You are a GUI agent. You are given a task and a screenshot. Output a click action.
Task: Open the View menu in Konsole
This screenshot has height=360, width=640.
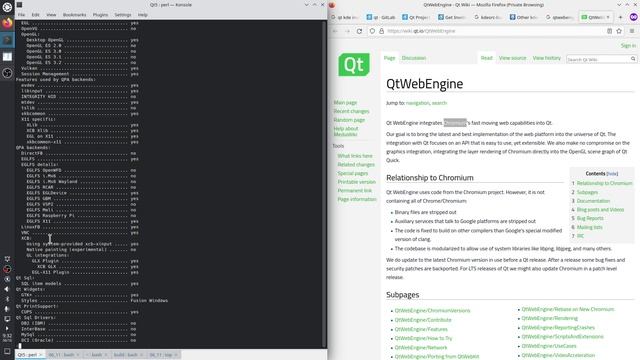tap(51, 15)
